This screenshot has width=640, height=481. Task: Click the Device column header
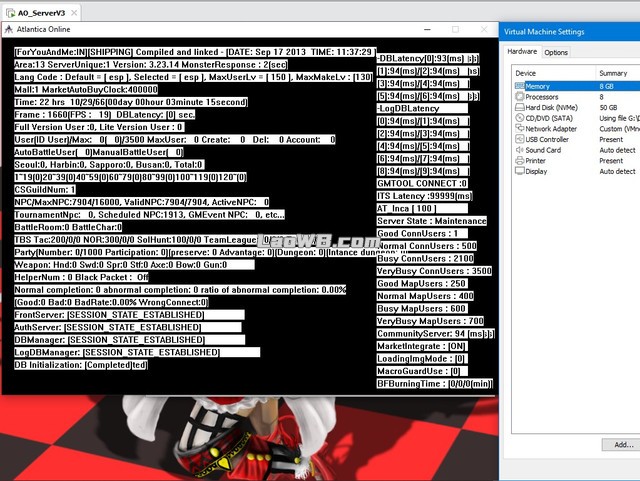(525, 73)
